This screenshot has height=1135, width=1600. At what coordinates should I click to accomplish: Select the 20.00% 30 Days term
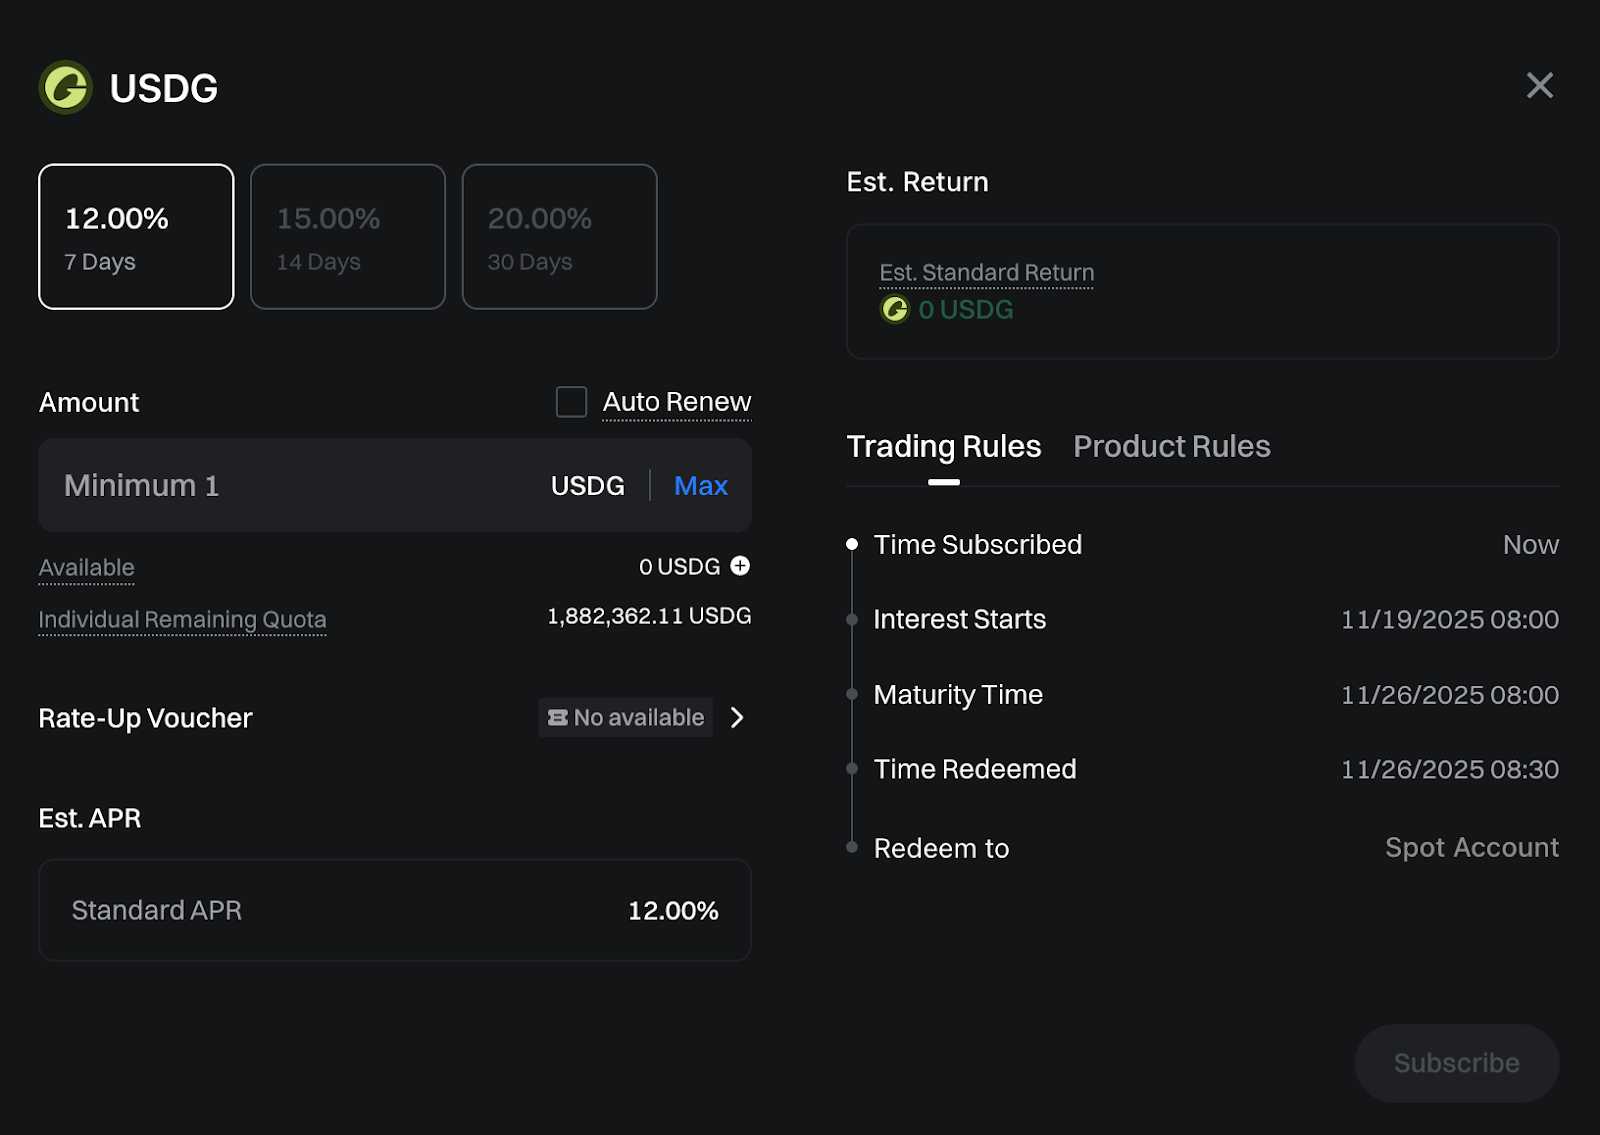(x=559, y=237)
